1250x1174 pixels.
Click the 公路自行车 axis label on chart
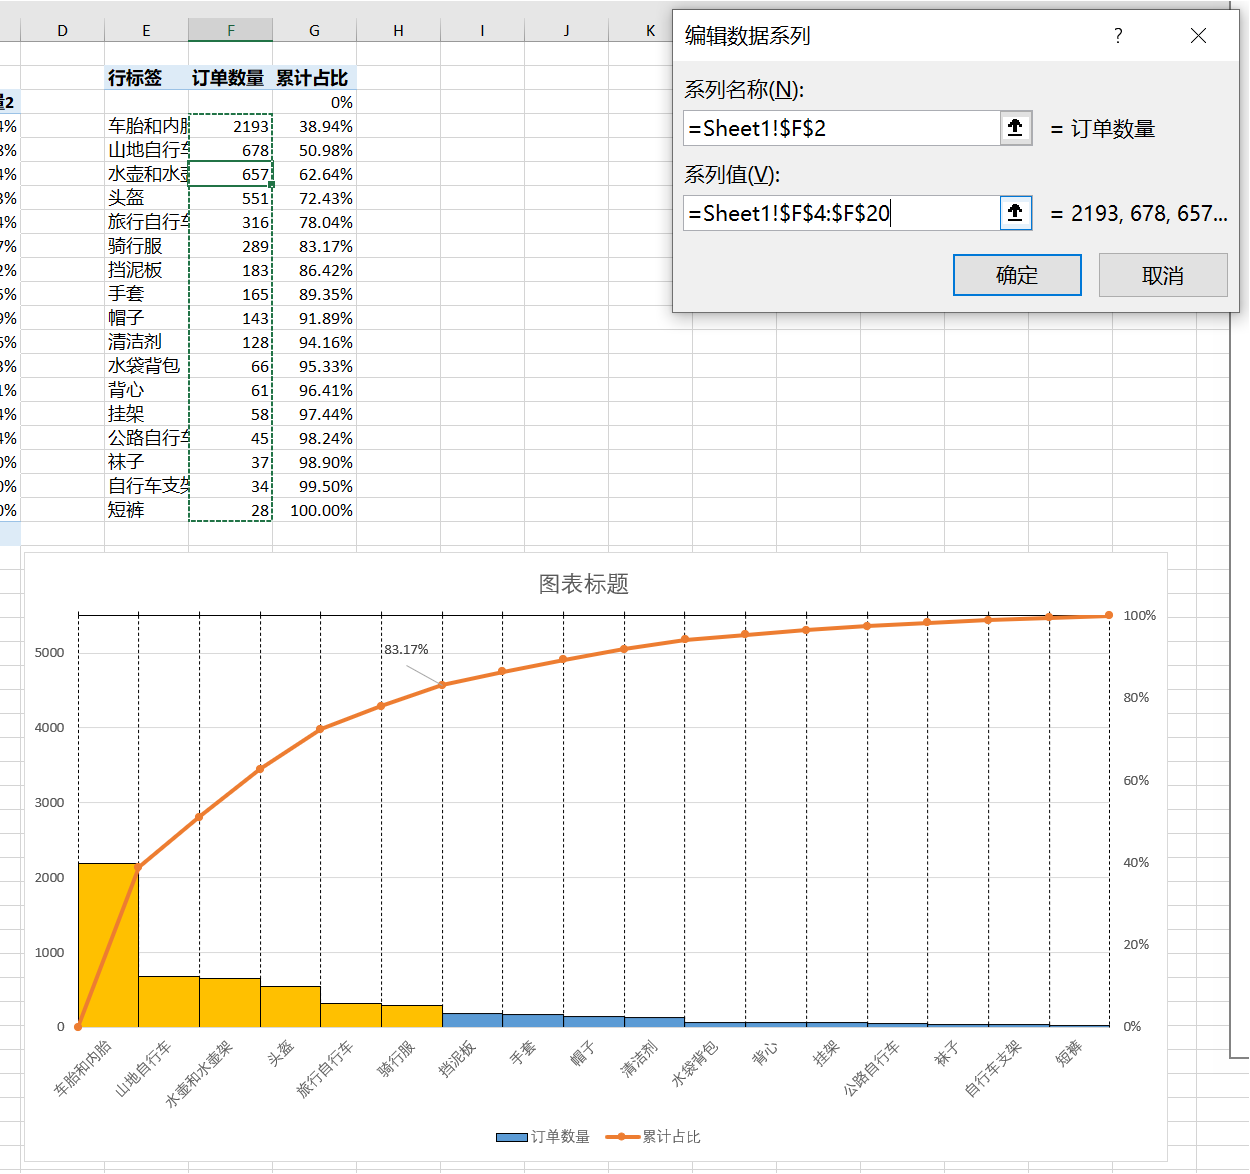[x=871, y=1068]
